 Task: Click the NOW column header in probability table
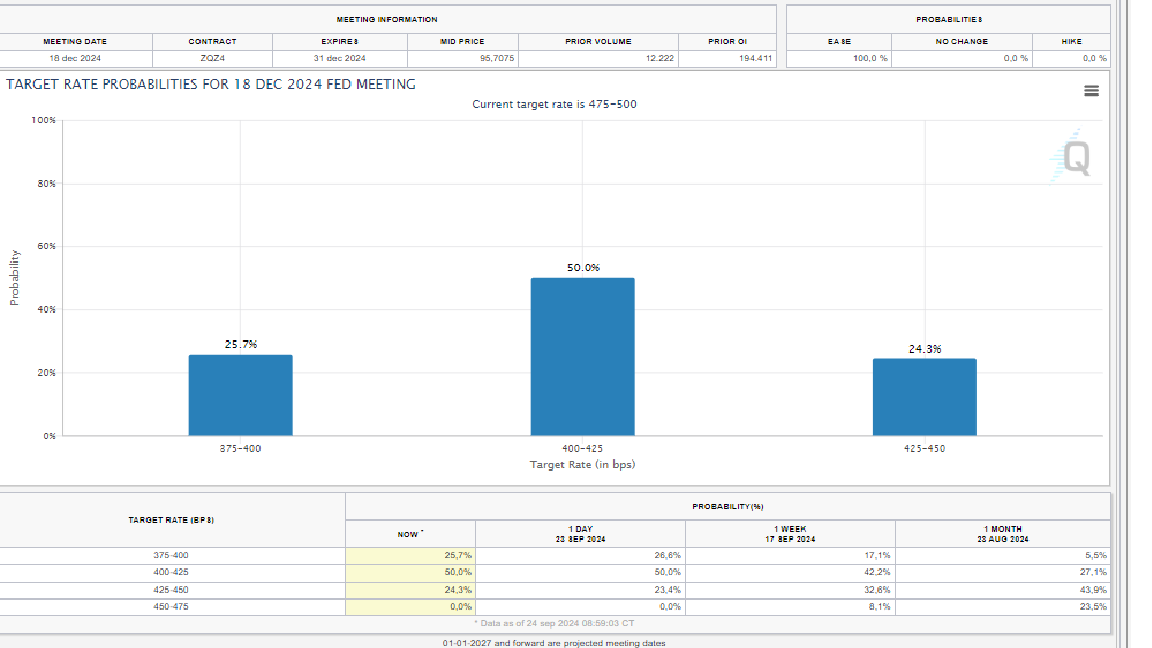(x=409, y=534)
